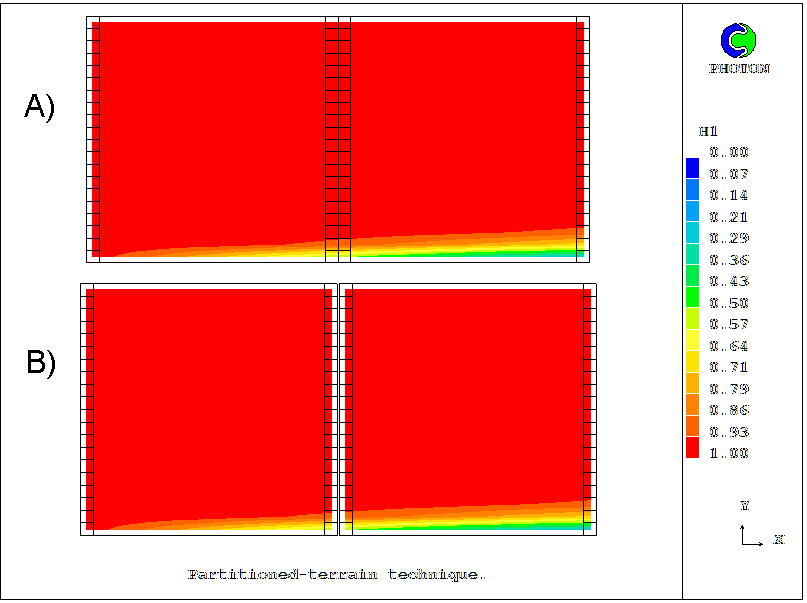Click the PHOTON logo icon
Screen dimensions: 807x603
pos(739,40)
